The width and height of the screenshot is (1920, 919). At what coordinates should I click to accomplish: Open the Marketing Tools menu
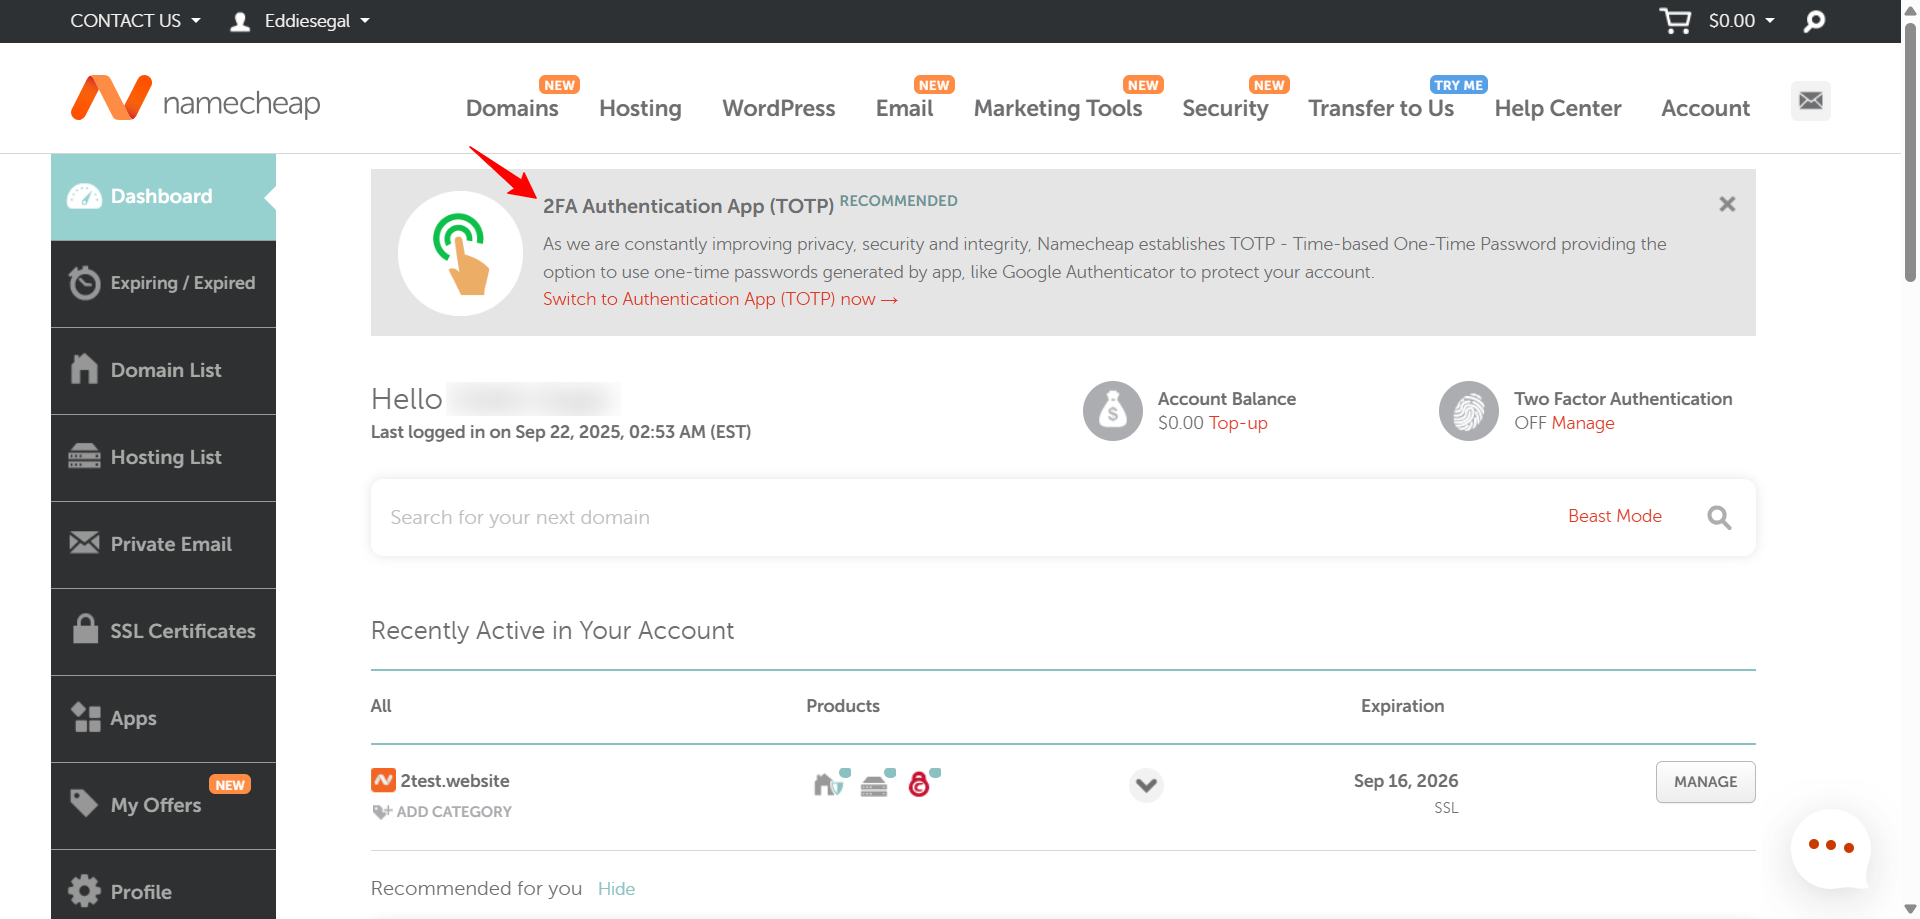[1058, 108]
